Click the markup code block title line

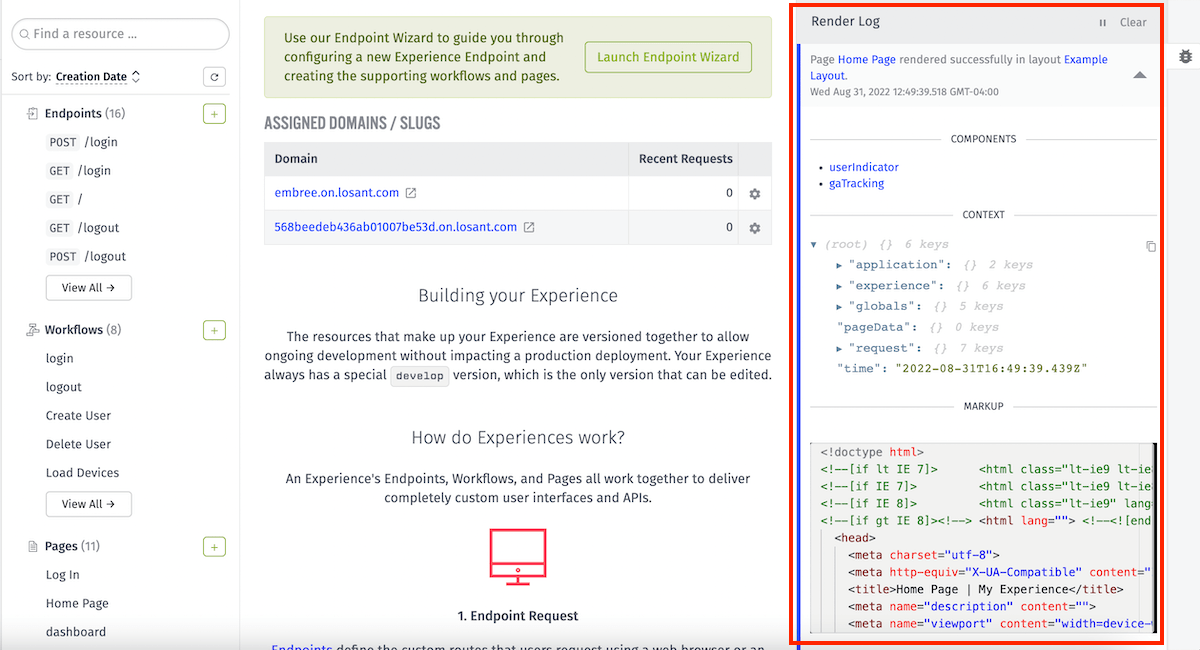click(1008, 589)
